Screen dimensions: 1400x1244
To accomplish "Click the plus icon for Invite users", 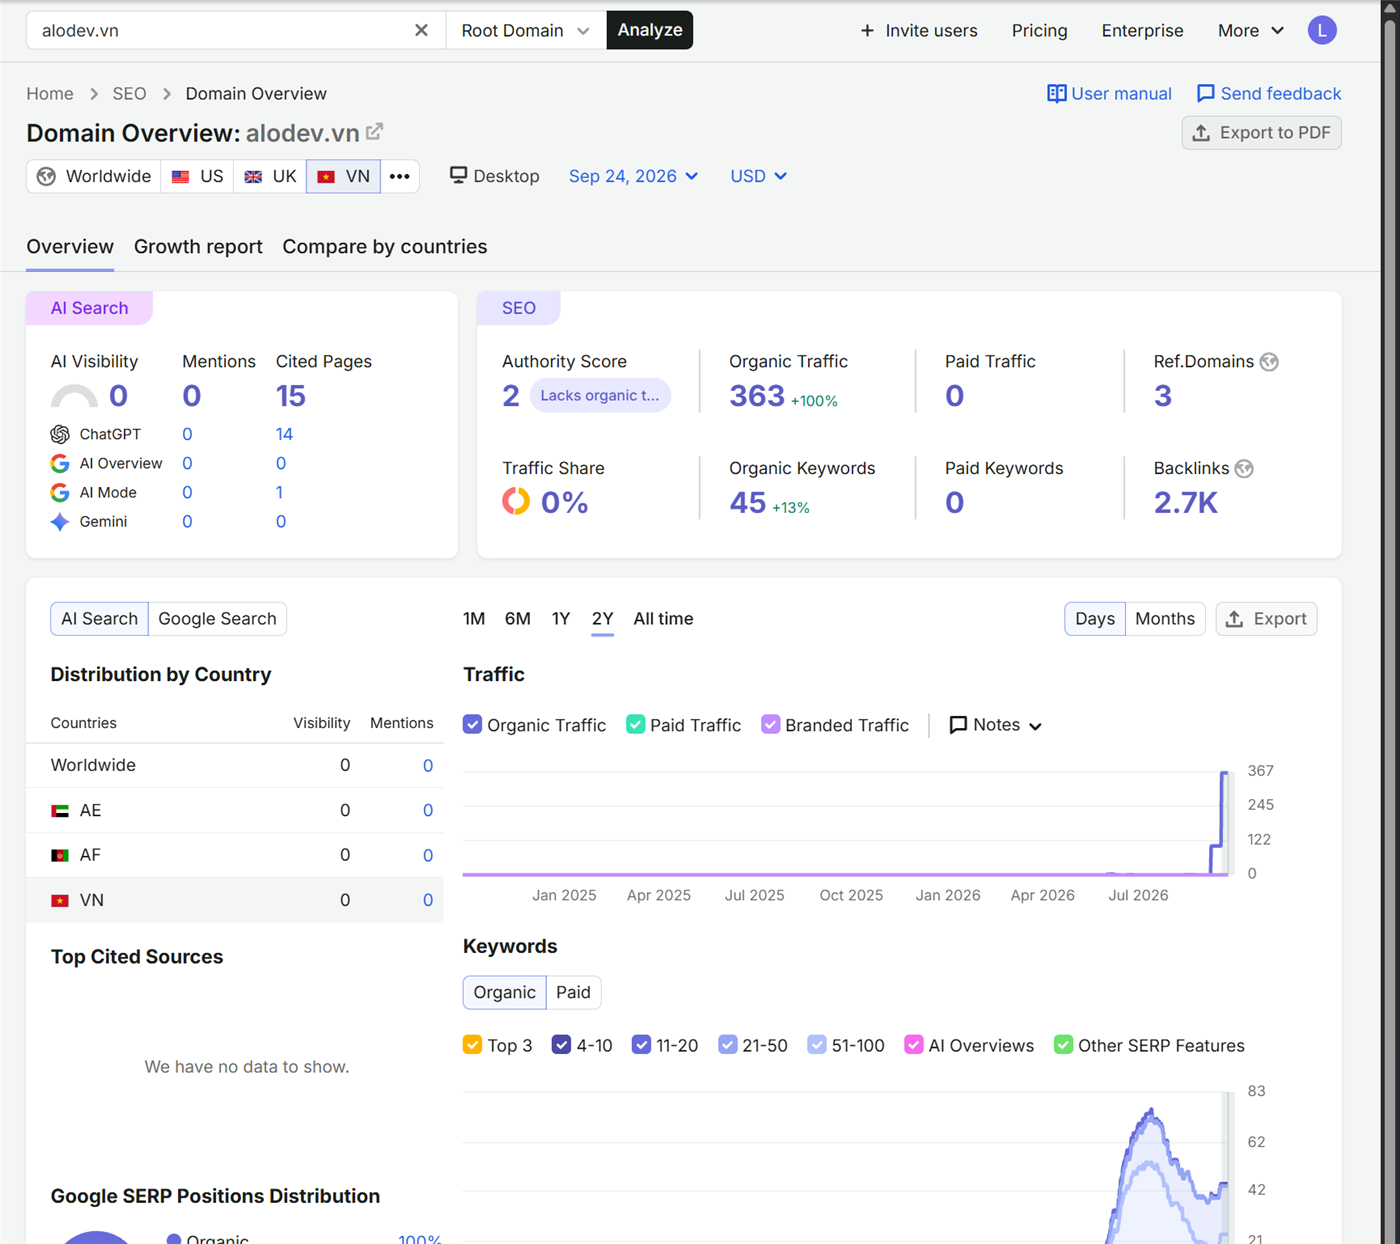I will coord(867,31).
